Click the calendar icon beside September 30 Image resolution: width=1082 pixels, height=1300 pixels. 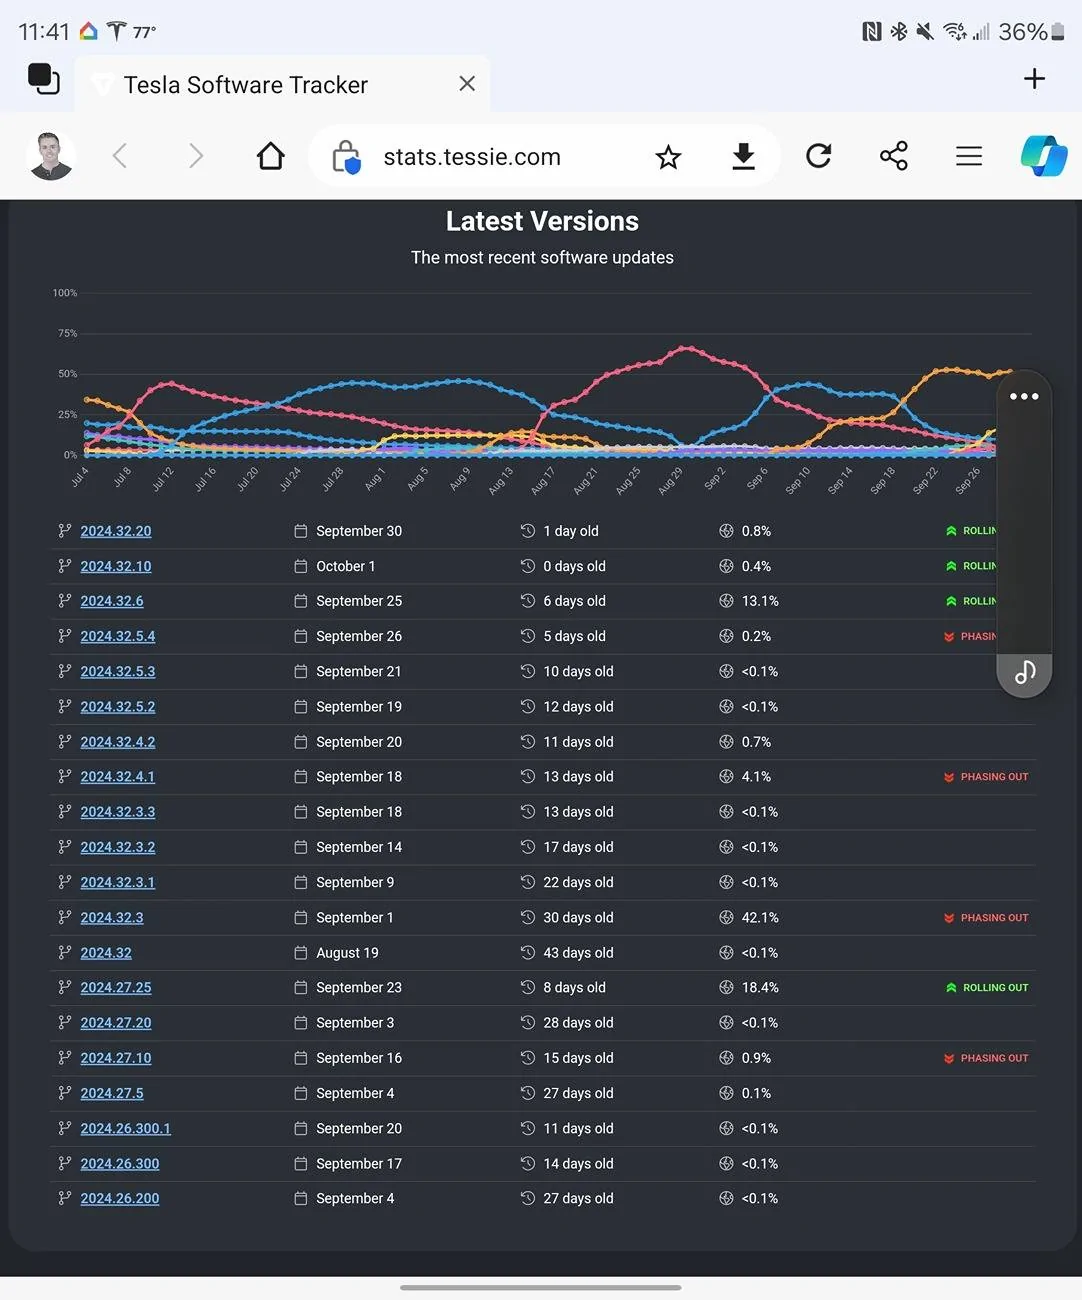click(x=301, y=531)
